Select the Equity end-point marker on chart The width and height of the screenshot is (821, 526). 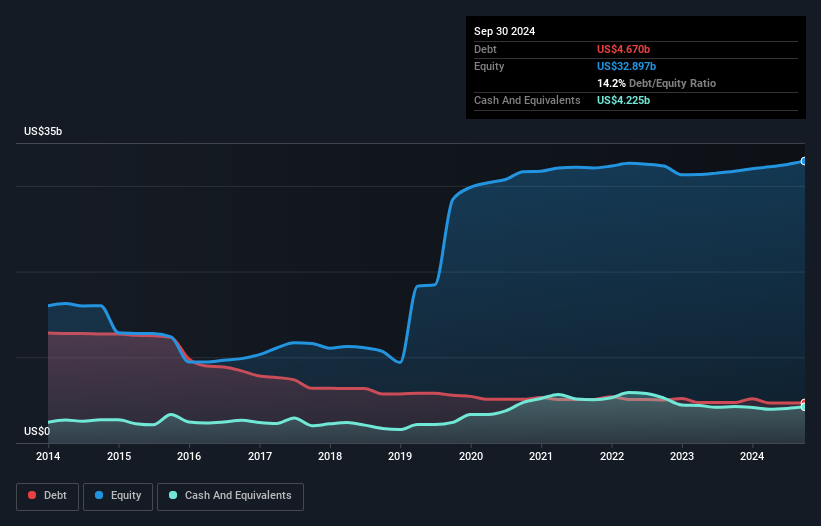[804, 161]
